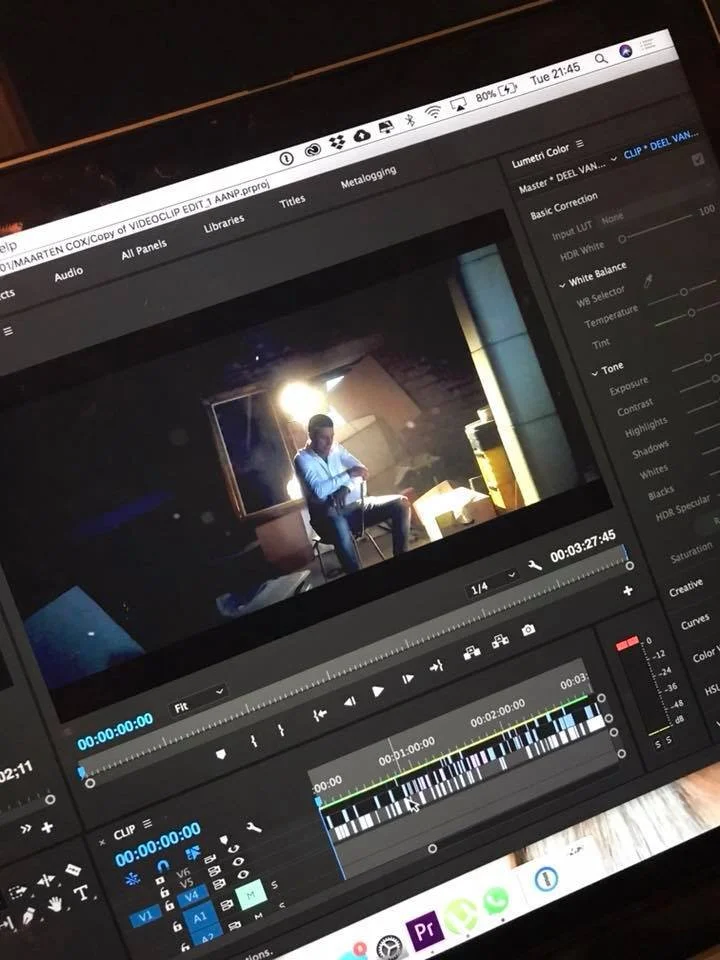Click the Mark In button

[253, 741]
